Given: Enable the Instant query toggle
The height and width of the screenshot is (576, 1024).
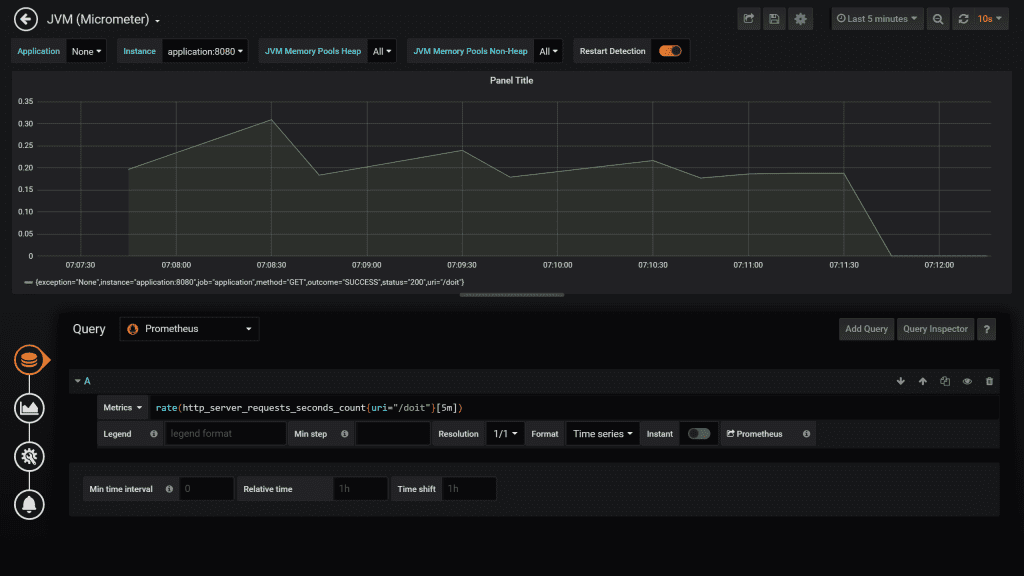Looking at the screenshot, I should (699, 434).
